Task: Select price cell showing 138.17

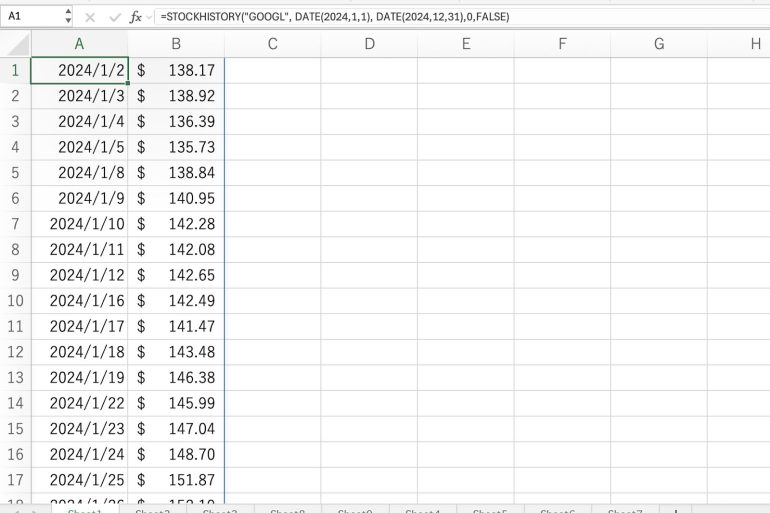Action: tap(176, 70)
